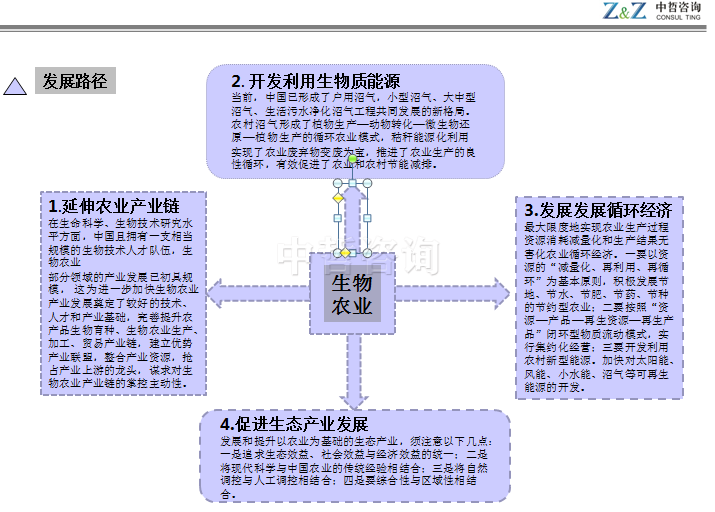The height and width of the screenshot is (512, 715).
Task: Select the left-pointing dashed arrow
Action: 259,293
